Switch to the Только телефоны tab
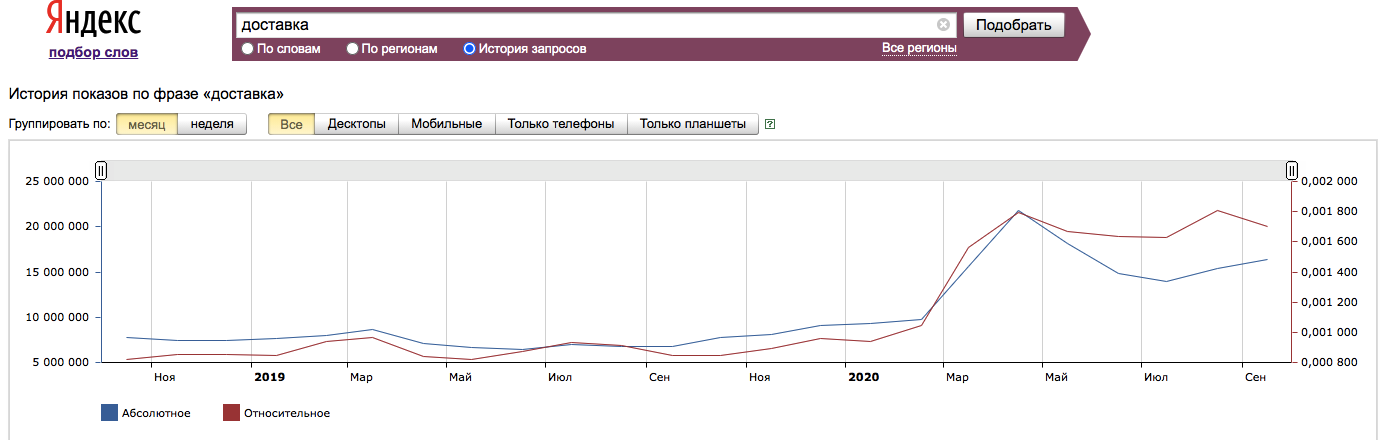The width and height of the screenshot is (1395, 440). coord(561,124)
